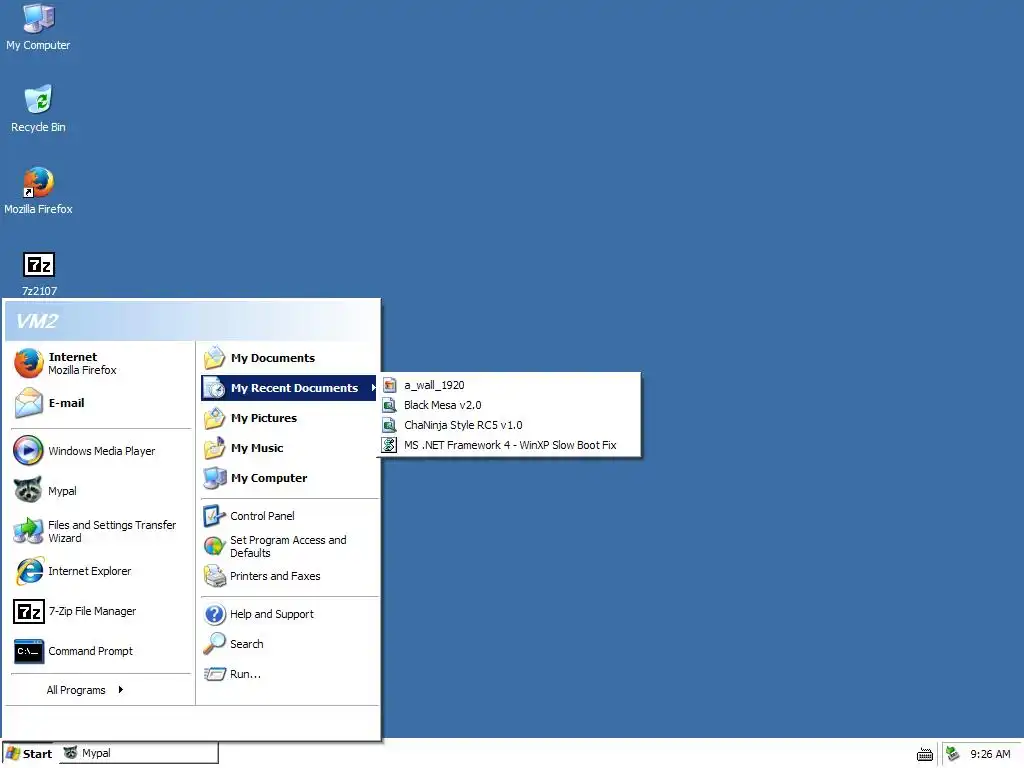The height and width of the screenshot is (768, 1024).
Task: Click the 7-Zip File Manager icon
Action: pyautogui.click(x=29, y=611)
